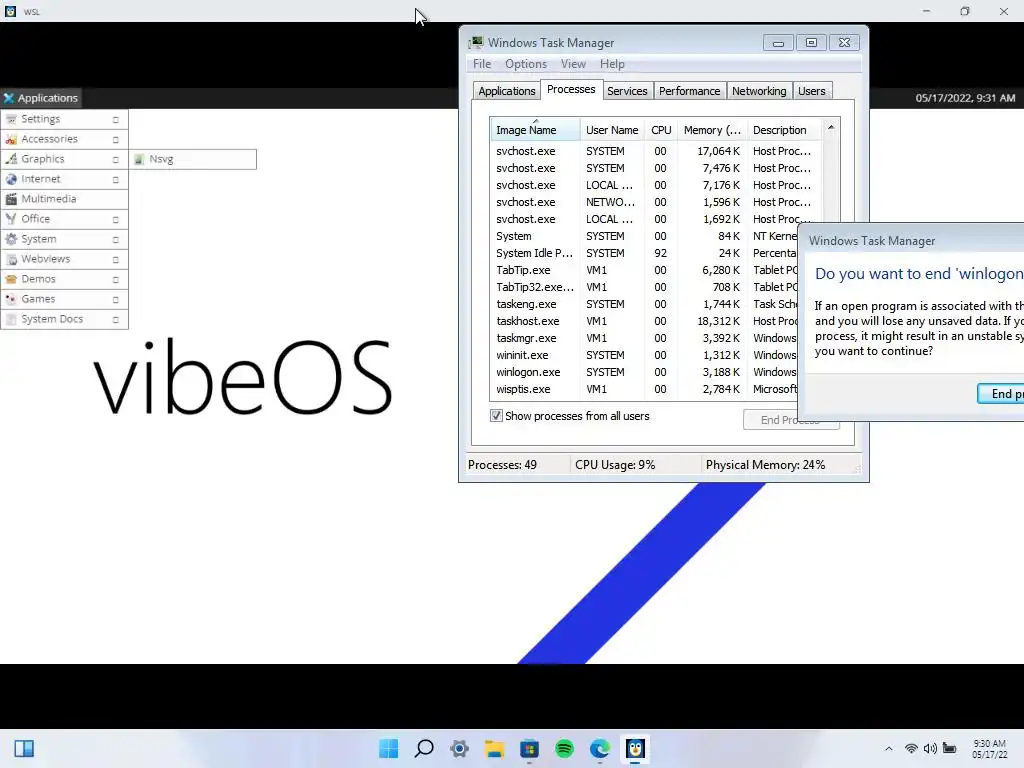Open the Settings menu icon
Screen dimensions: 1024x768
pos(11,119)
